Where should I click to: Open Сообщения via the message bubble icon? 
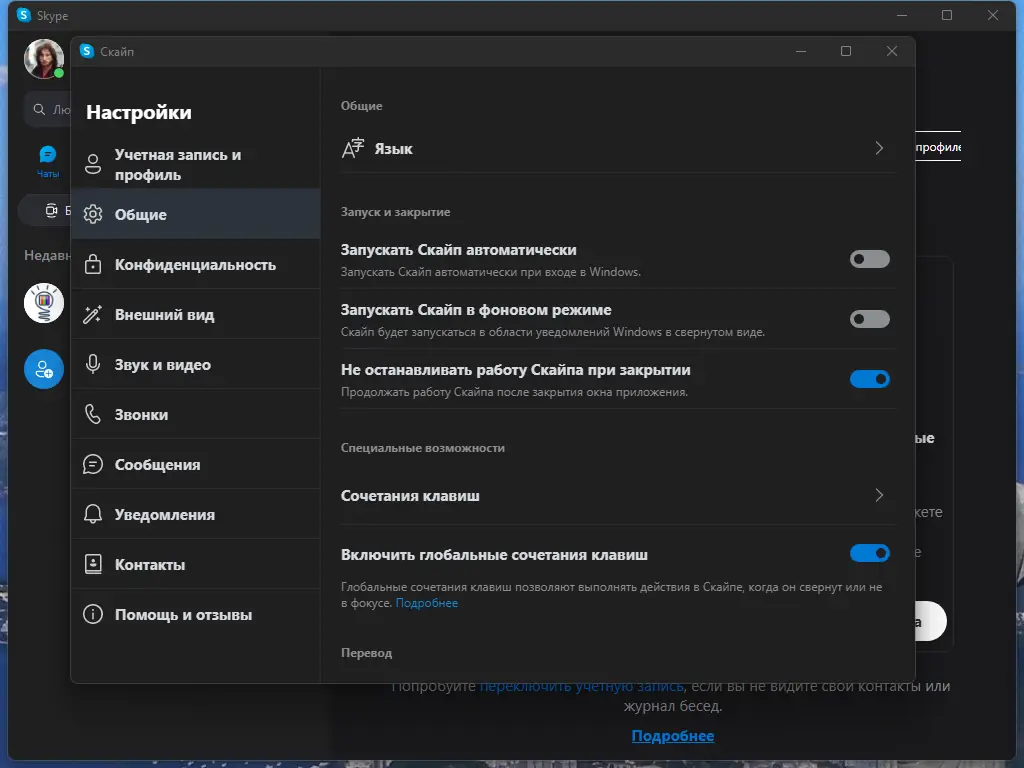[x=92, y=464]
